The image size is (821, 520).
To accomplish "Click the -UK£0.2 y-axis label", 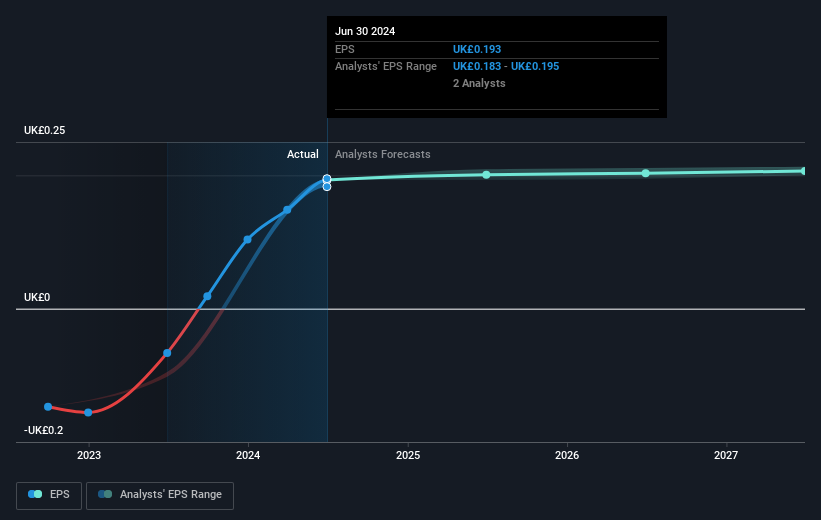I will click(43, 430).
